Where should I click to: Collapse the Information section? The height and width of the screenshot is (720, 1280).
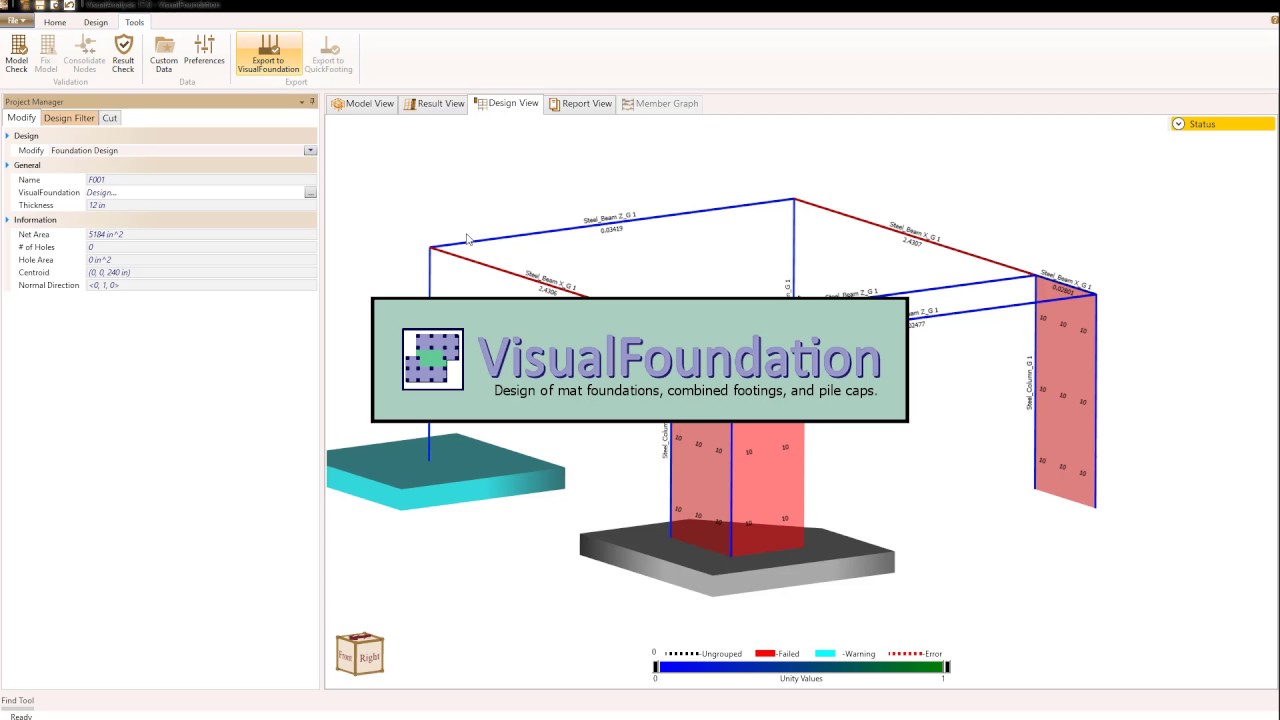click(x=8, y=220)
